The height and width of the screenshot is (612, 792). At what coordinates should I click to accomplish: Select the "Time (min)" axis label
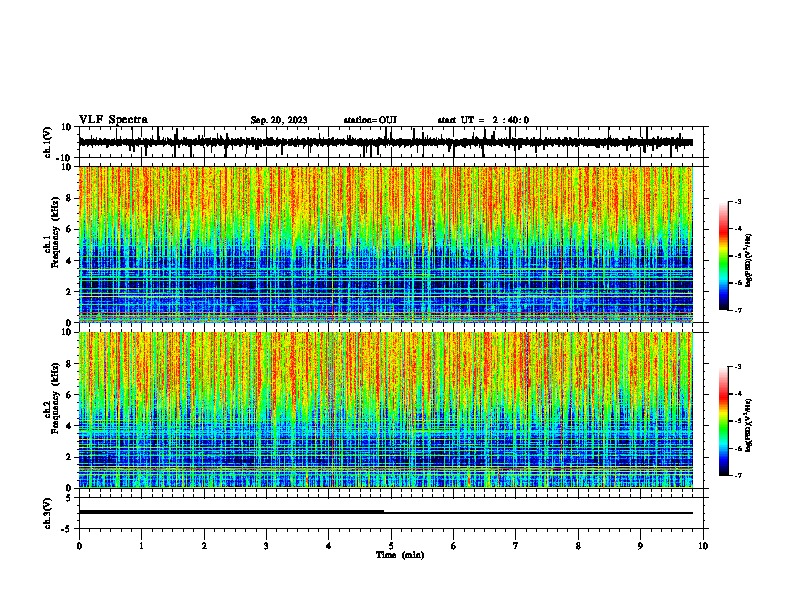(x=400, y=555)
